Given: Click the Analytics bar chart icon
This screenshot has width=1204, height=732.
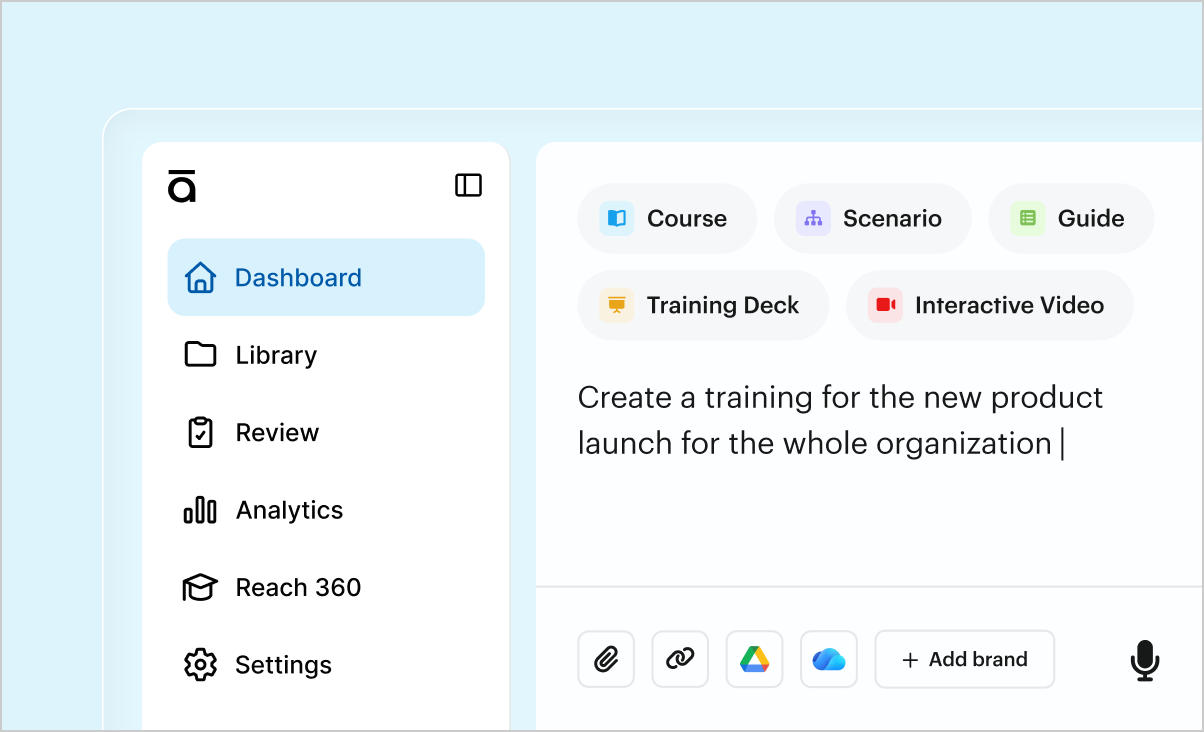Looking at the screenshot, I should (x=200, y=510).
